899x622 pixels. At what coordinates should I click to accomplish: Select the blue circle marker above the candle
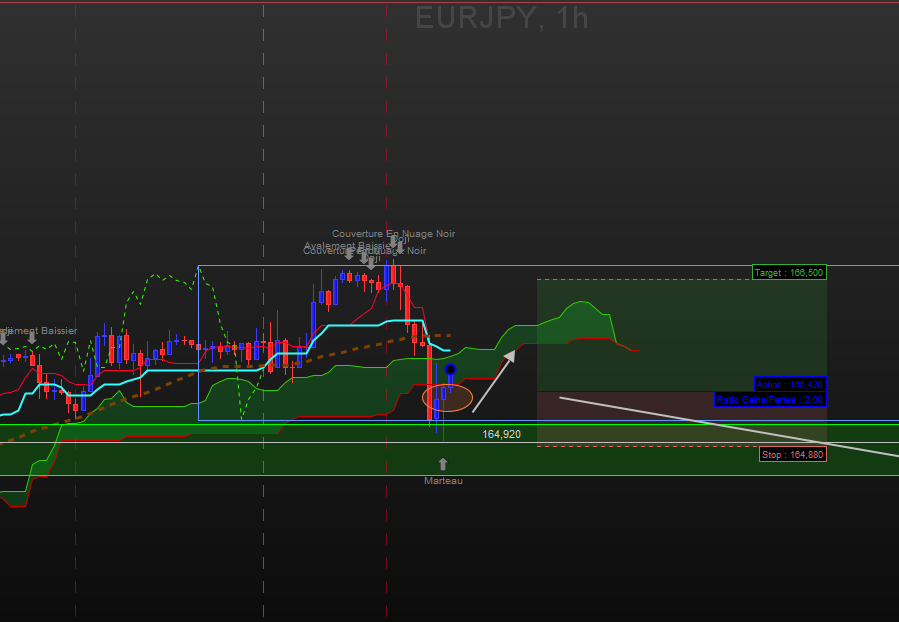[x=450, y=370]
